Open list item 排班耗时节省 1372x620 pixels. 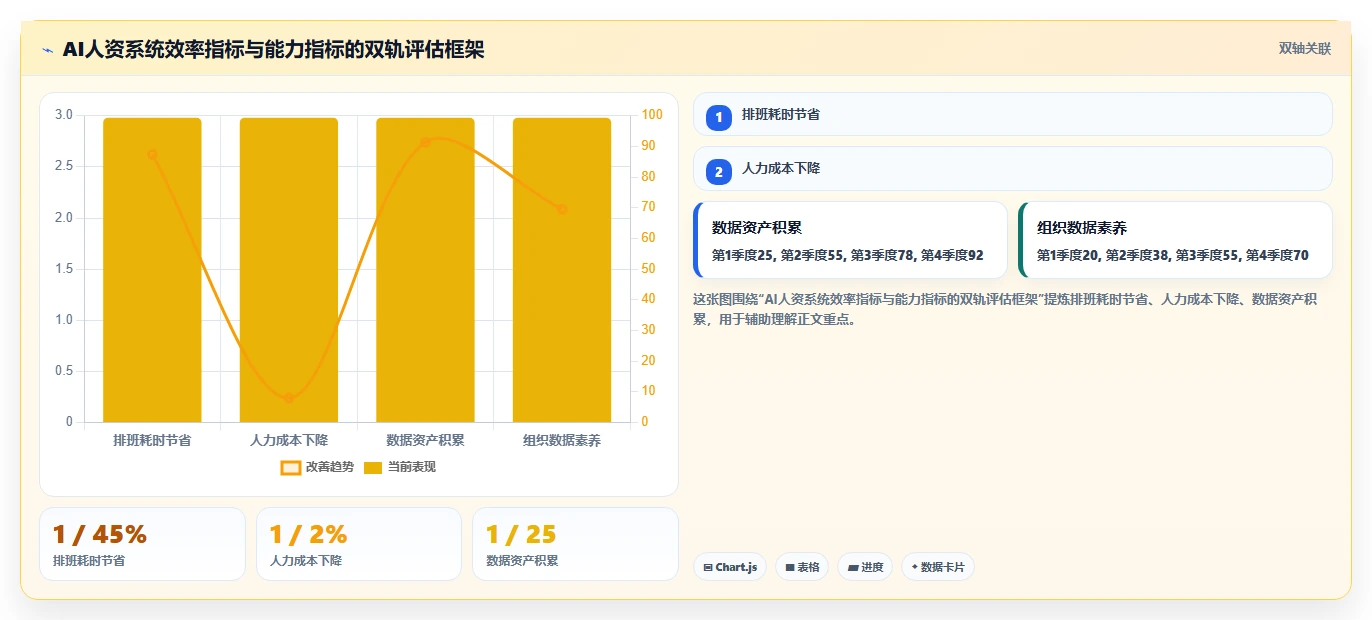point(1012,114)
